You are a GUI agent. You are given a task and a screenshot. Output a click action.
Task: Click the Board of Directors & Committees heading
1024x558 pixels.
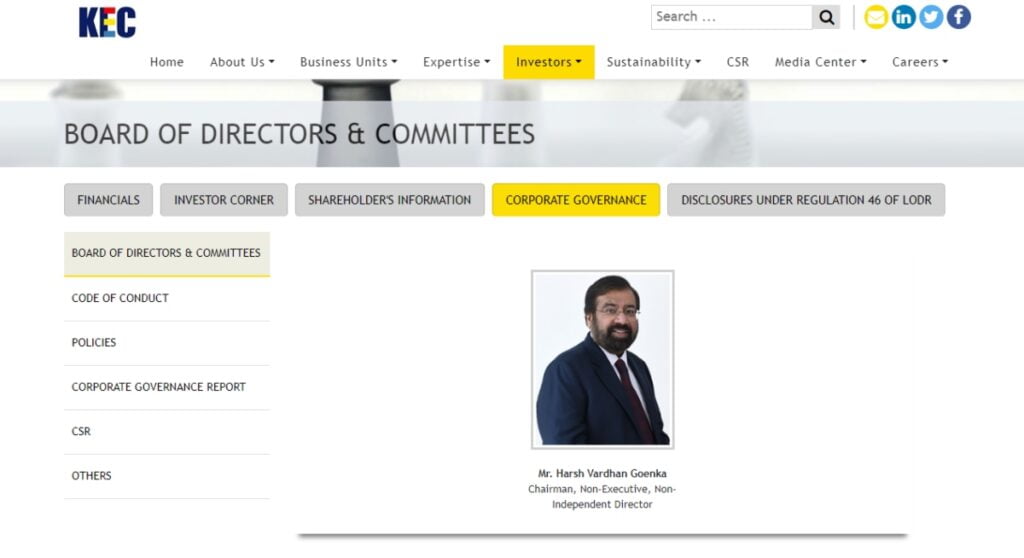299,134
